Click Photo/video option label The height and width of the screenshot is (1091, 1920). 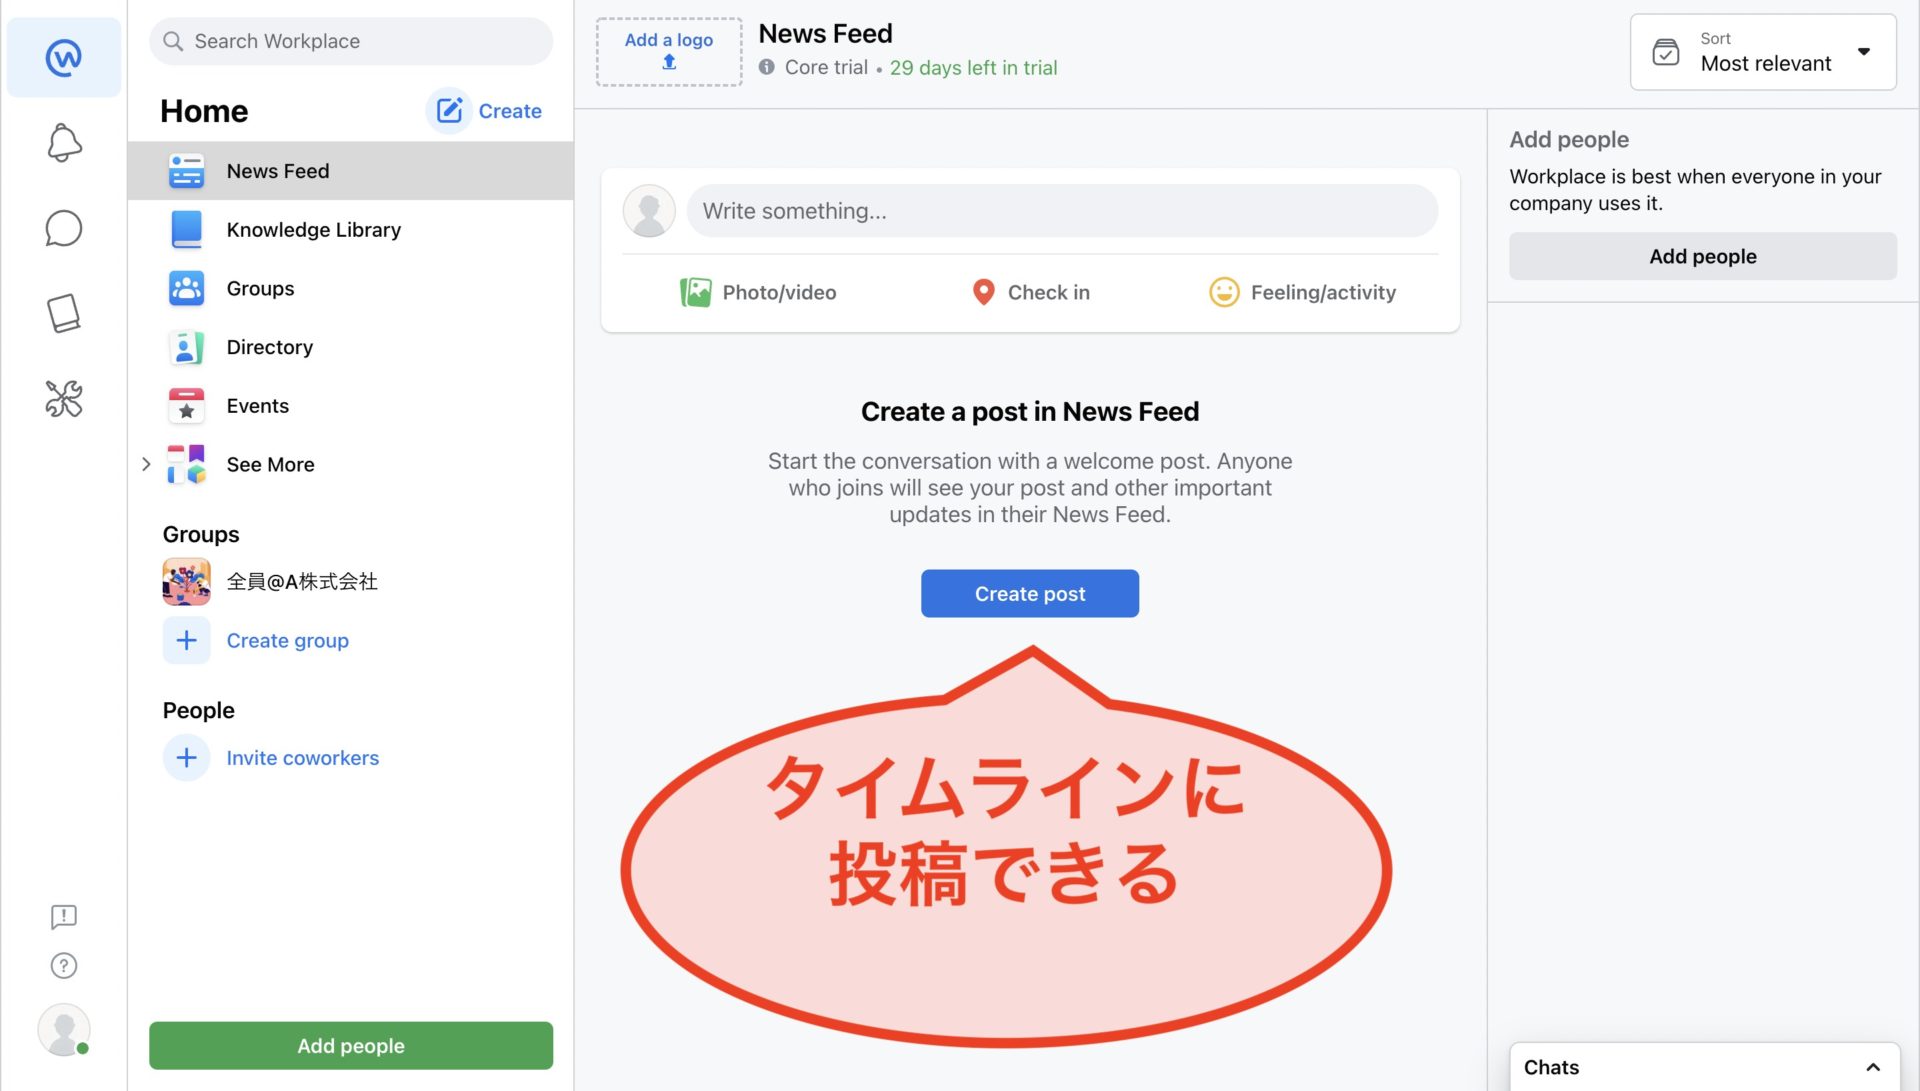[x=779, y=292]
